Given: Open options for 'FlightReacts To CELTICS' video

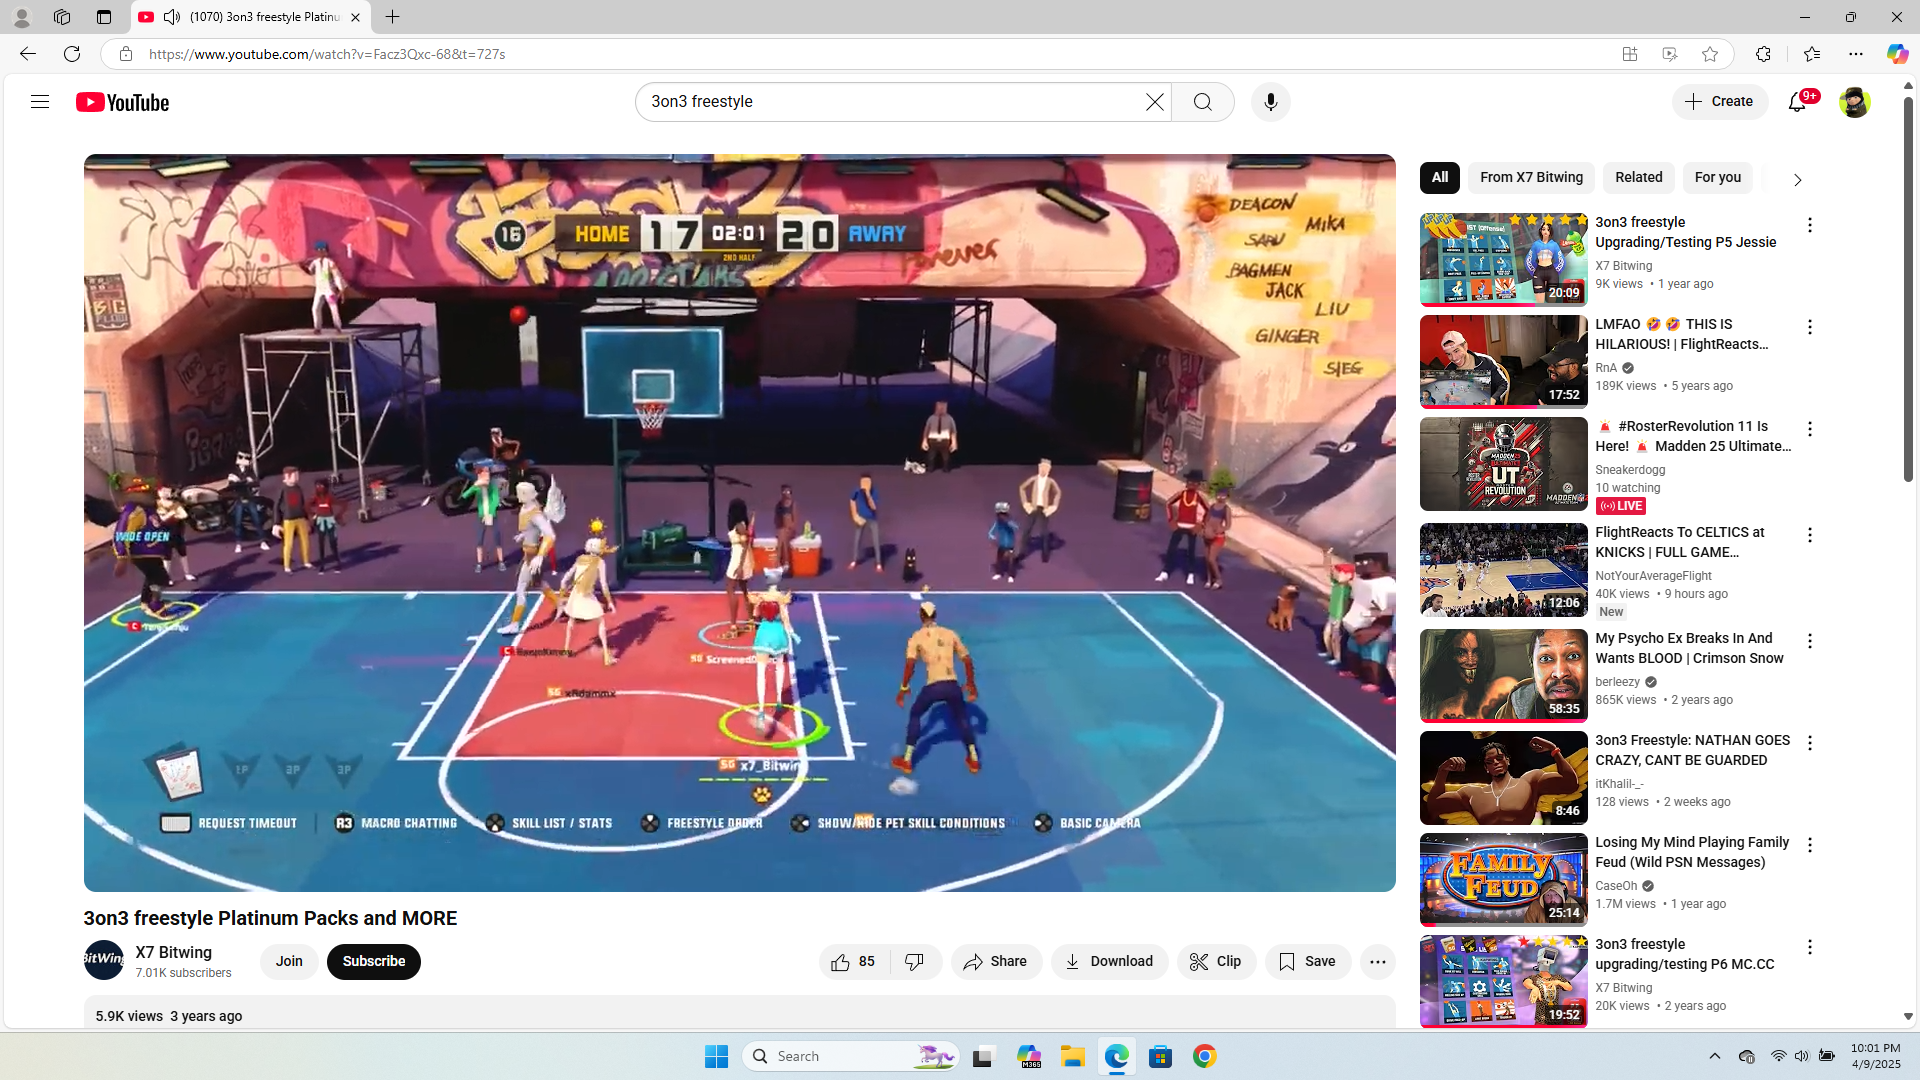Looking at the screenshot, I should click(x=1810, y=535).
